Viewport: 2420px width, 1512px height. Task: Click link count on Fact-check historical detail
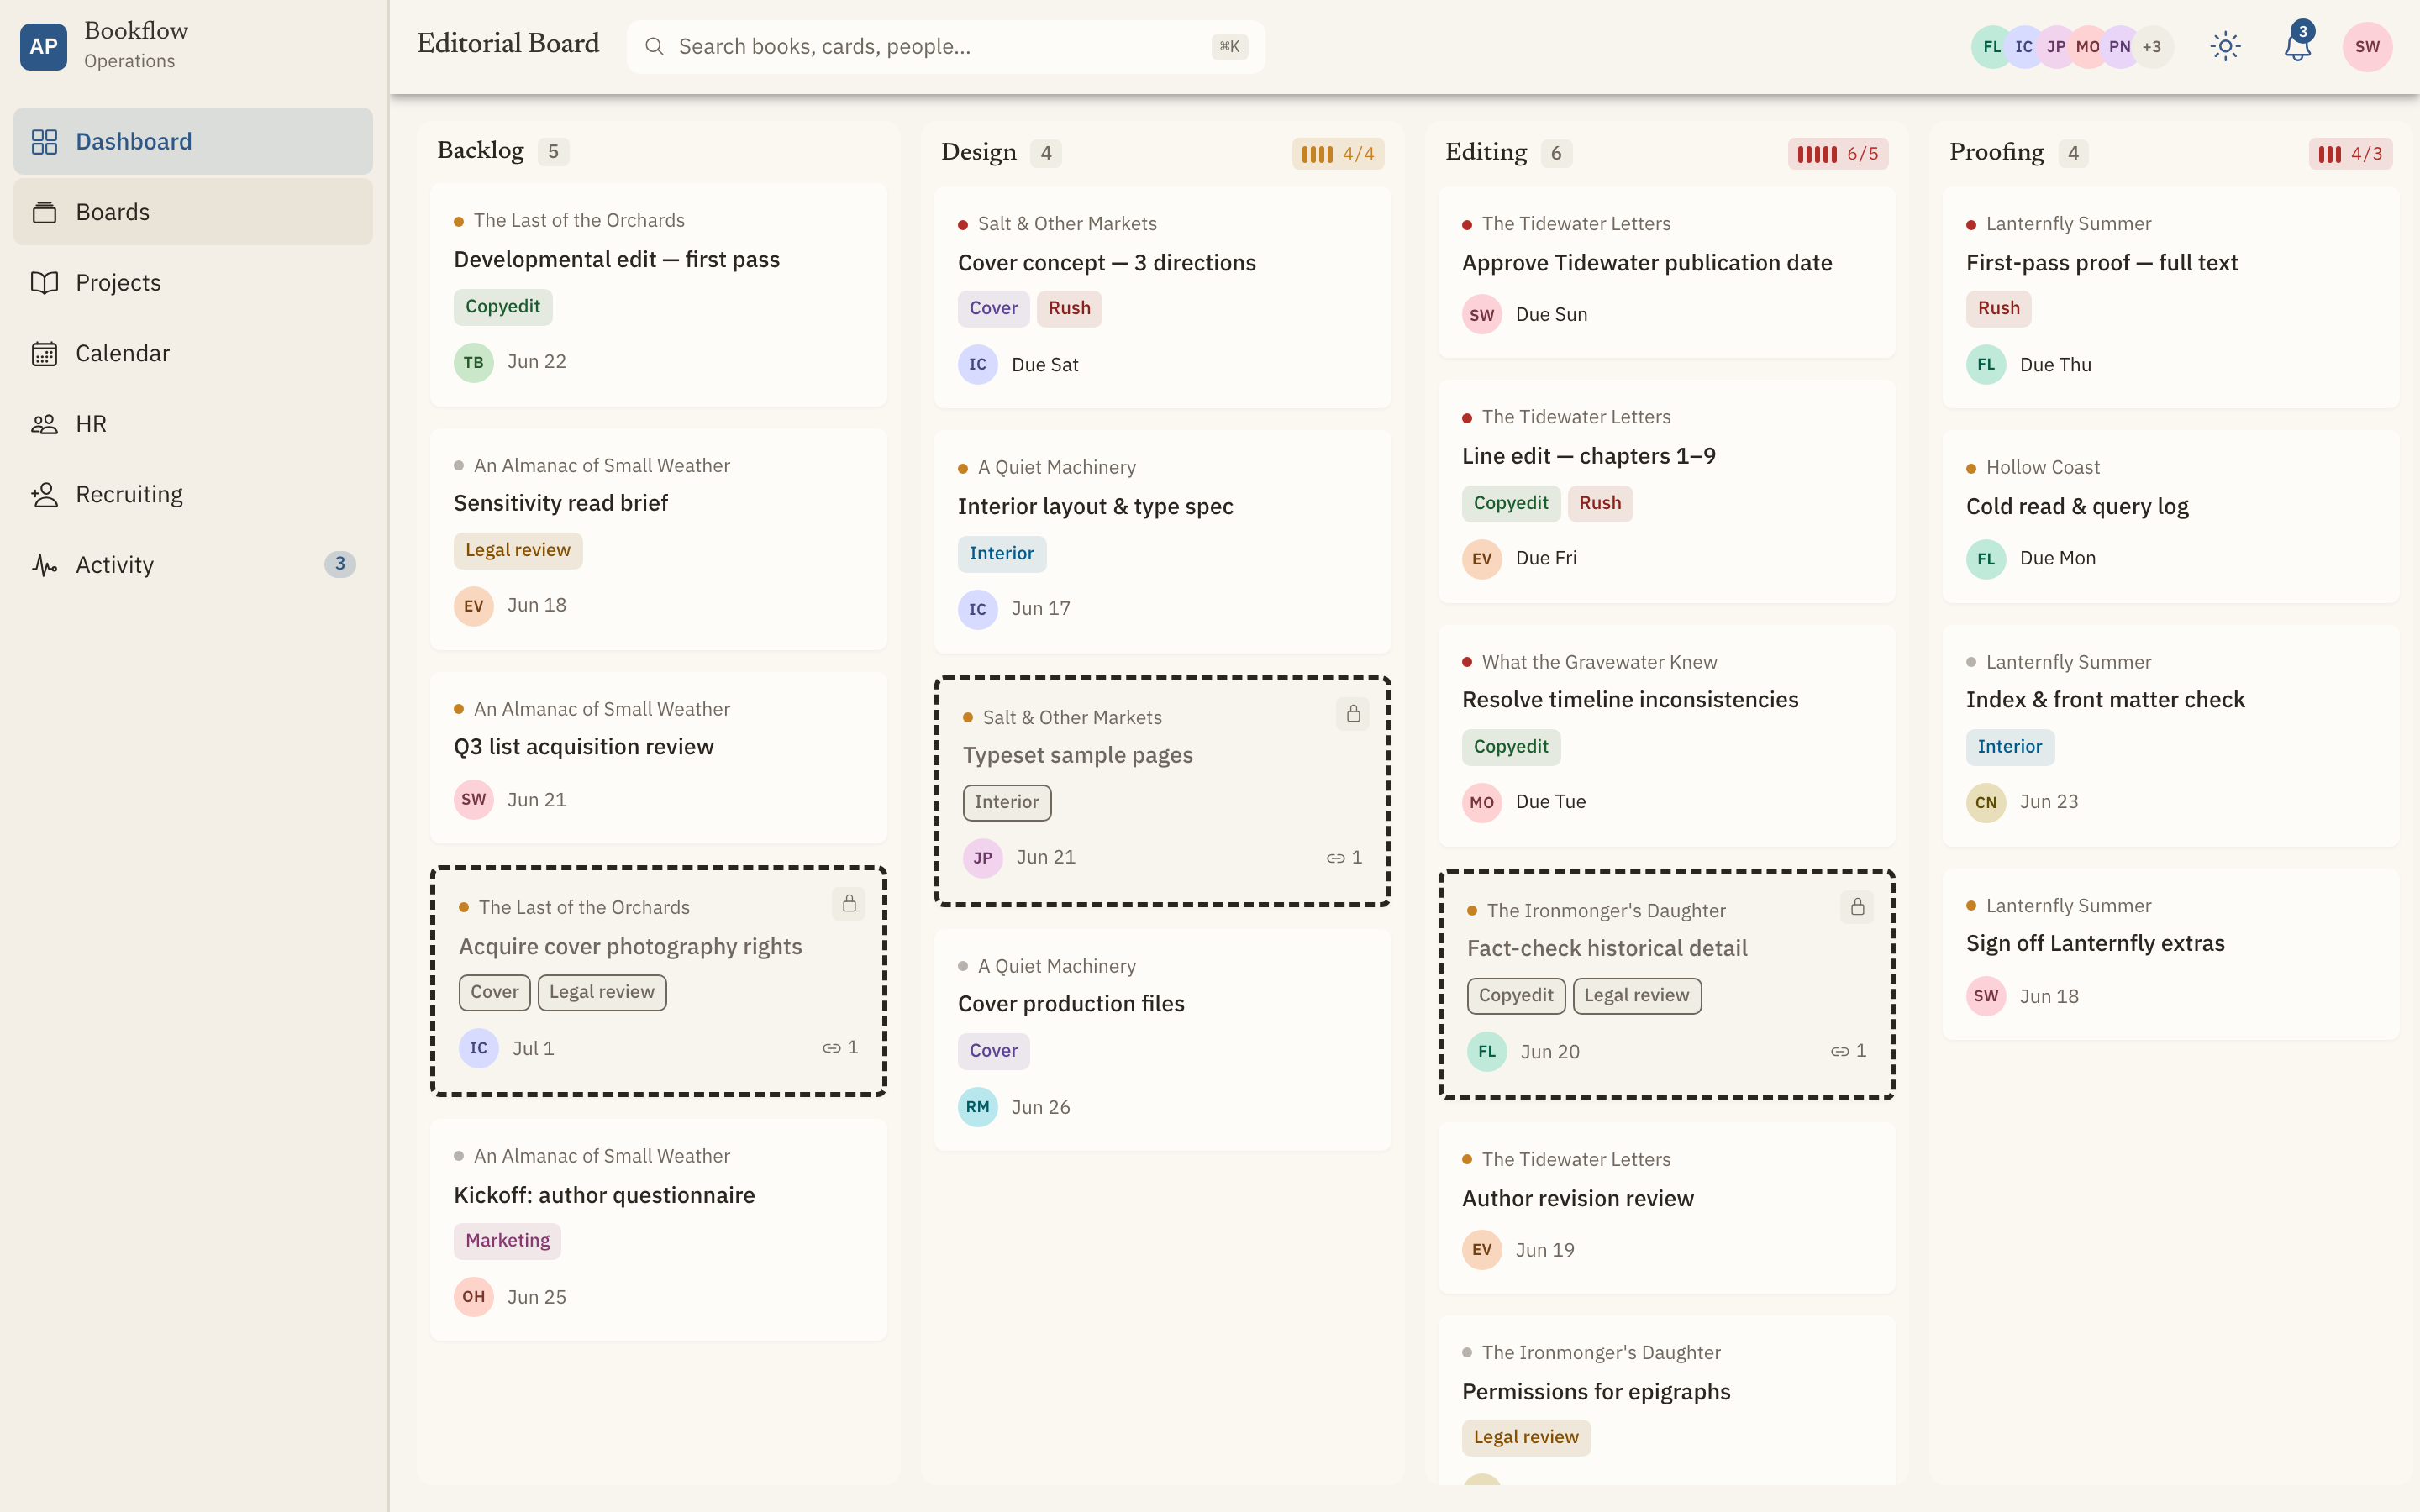coord(1848,1051)
